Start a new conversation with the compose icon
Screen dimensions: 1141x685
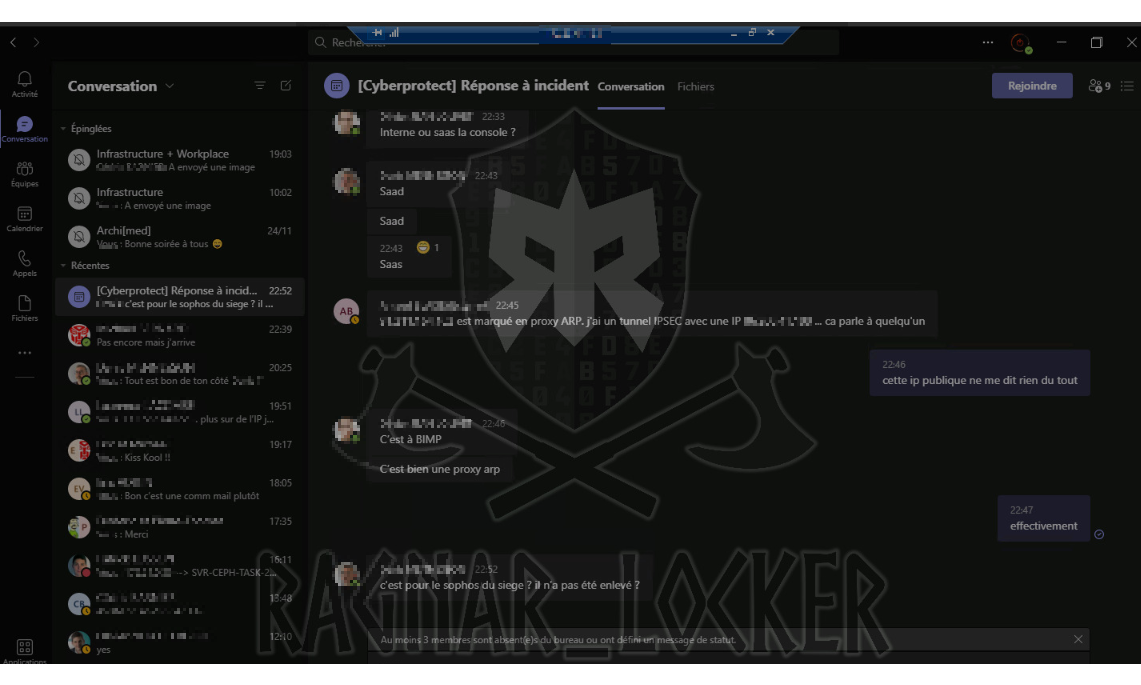[286, 86]
